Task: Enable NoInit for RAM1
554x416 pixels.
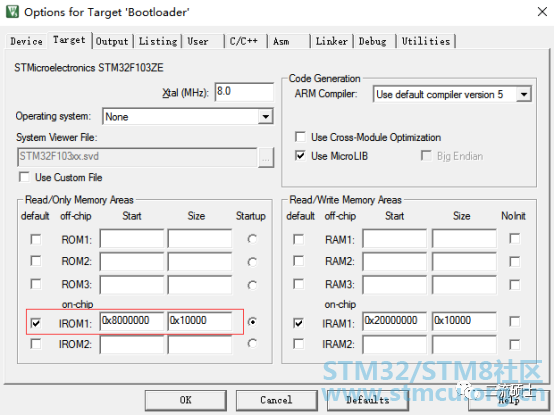Action: tap(515, 239)
